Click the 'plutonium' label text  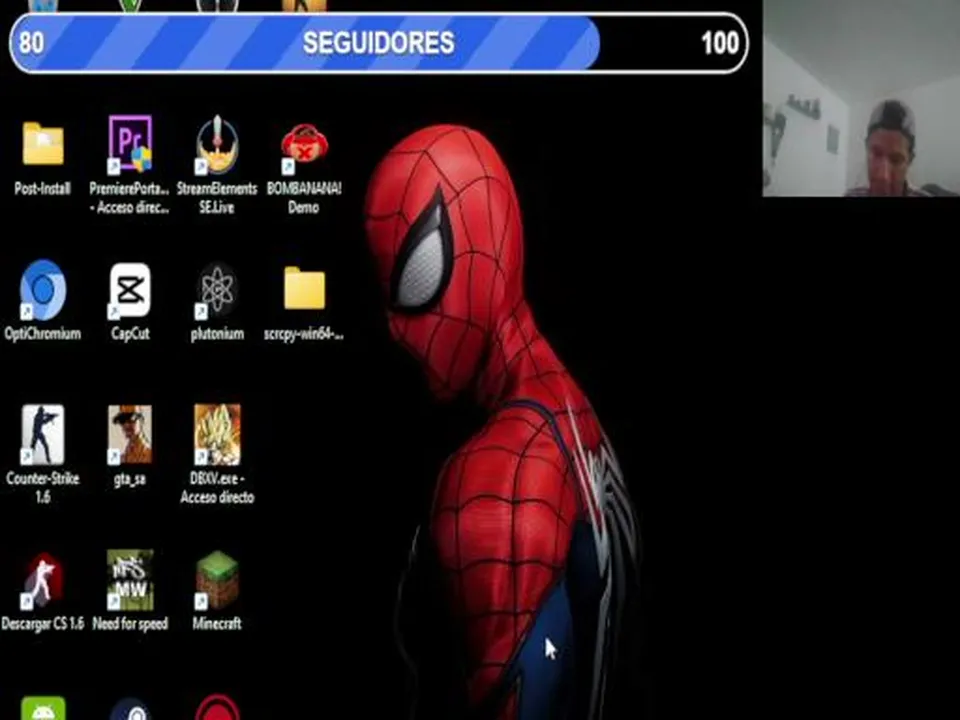click(217, 334)
